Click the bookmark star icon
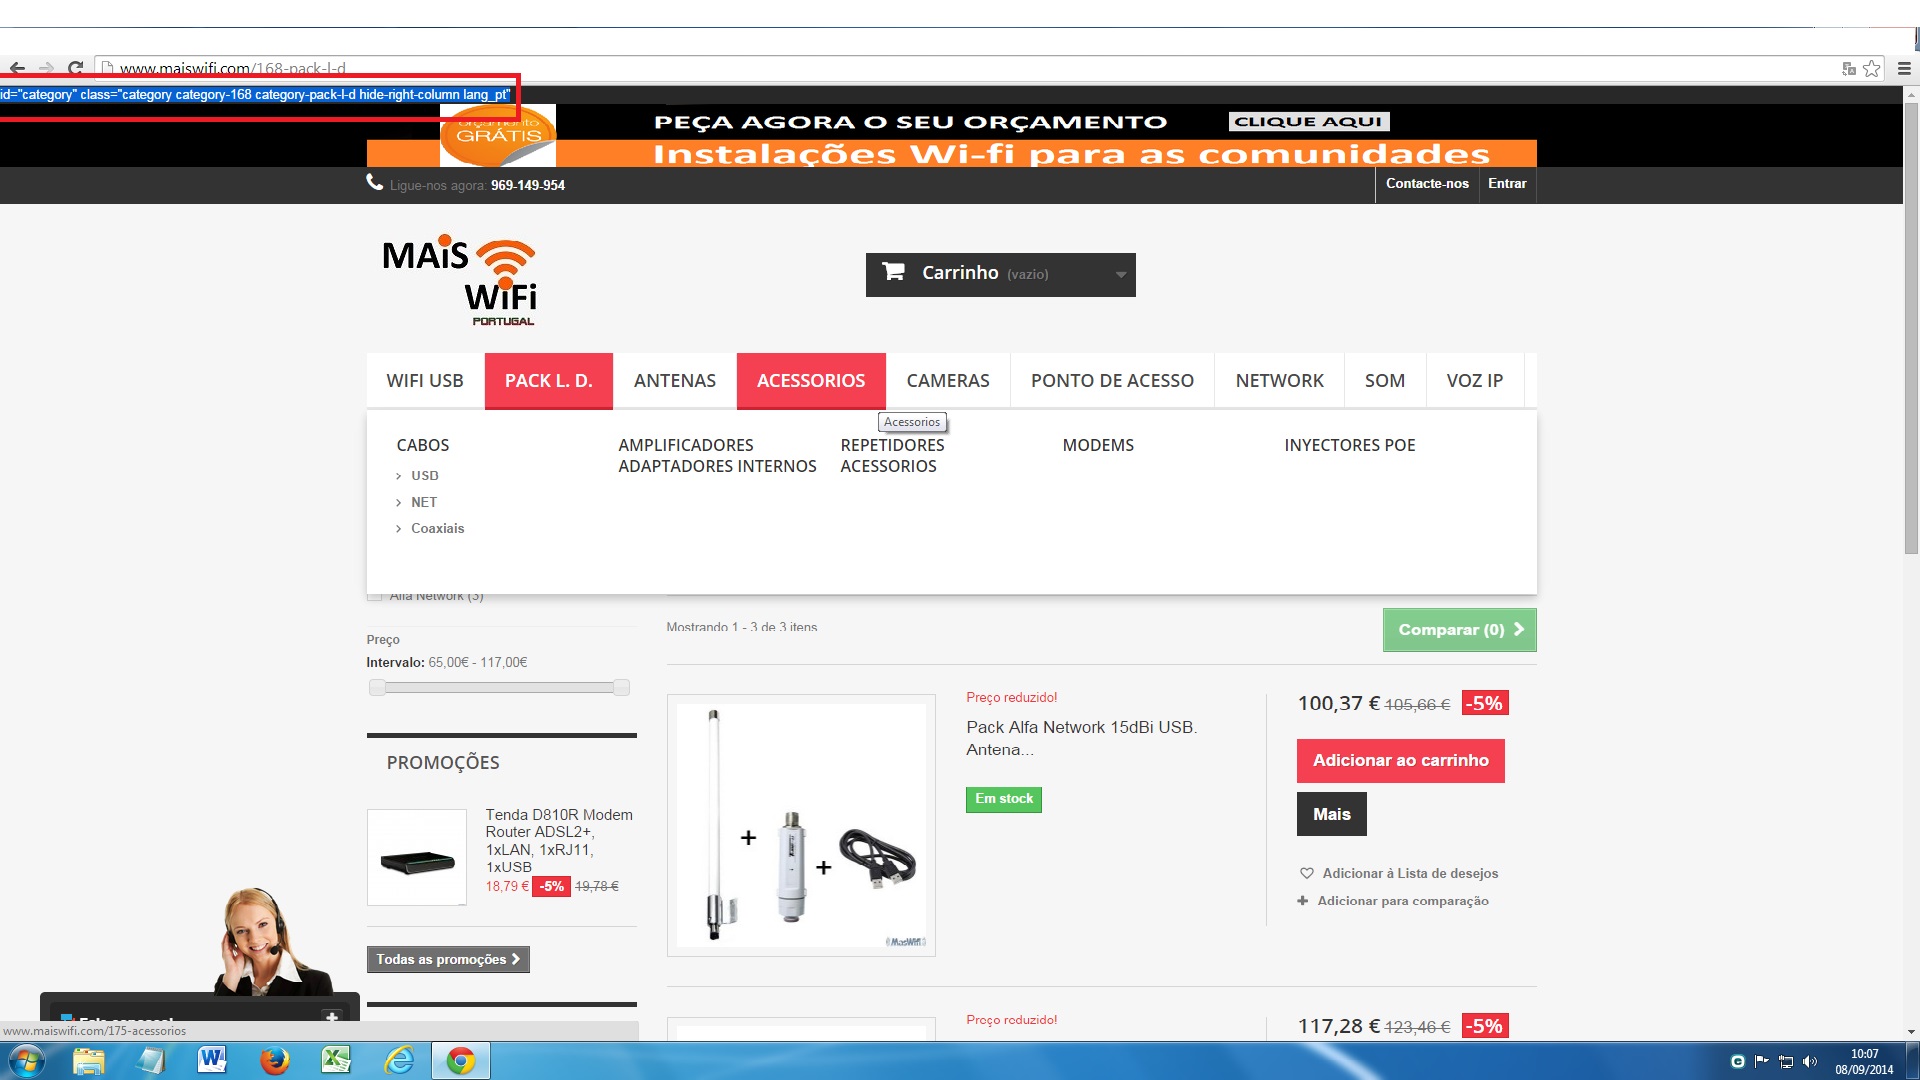1920x1080 pixels. 1872,69
